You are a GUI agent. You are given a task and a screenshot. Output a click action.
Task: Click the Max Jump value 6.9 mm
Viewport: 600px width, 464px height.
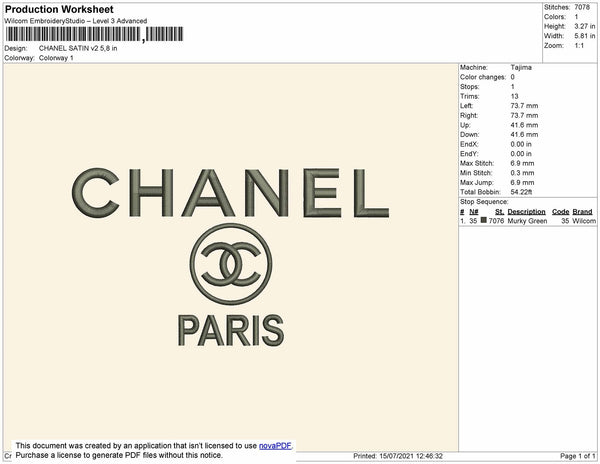click(522, 182)
